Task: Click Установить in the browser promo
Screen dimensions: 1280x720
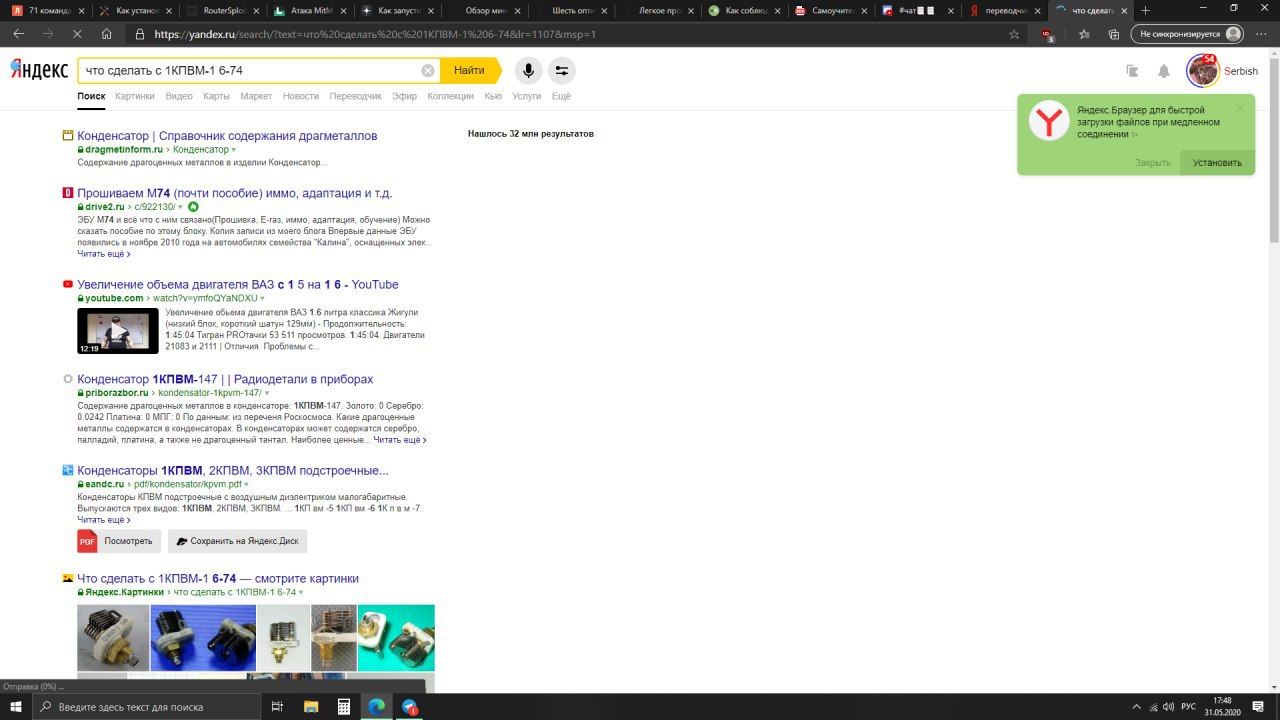Action: (x=1217, y=163)
